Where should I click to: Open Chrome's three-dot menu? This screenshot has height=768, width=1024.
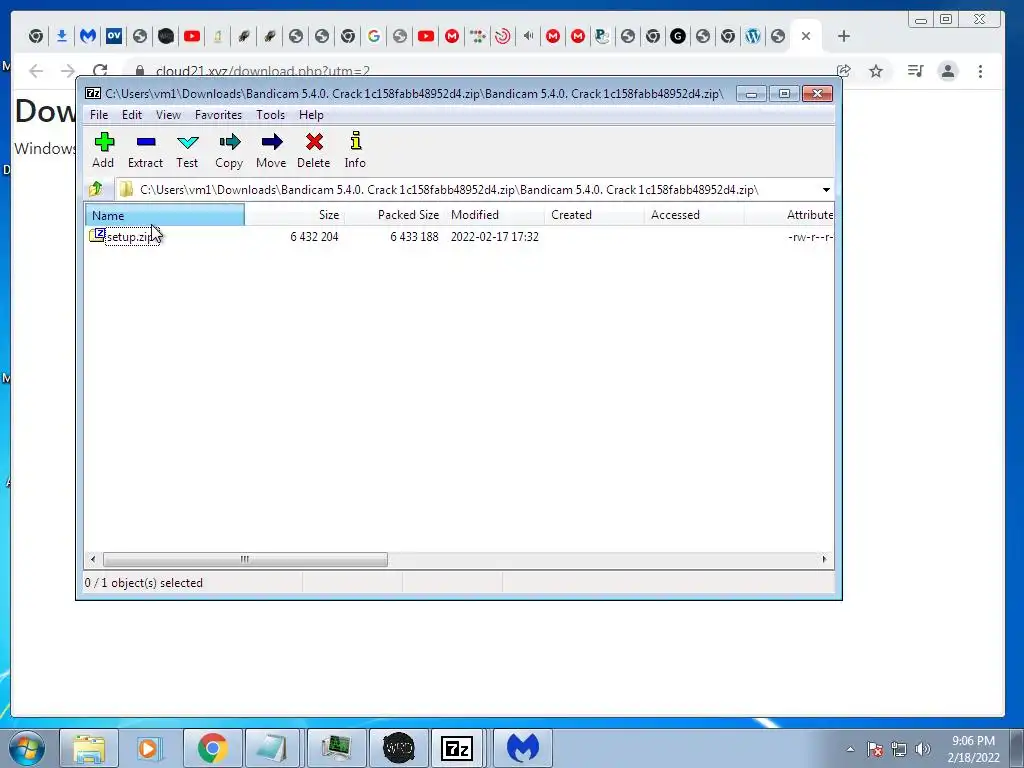tap(980, 71)
